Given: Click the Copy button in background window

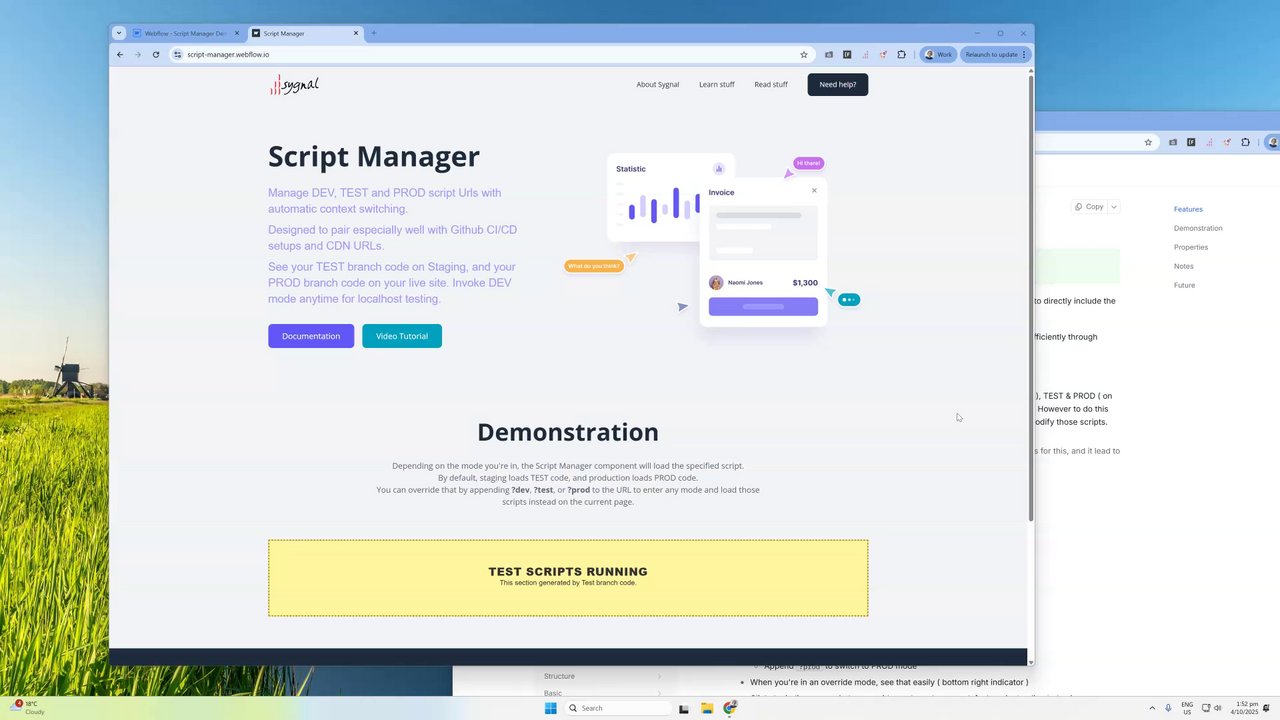Looking at the screenshot, I should (x=1089, y=207).
